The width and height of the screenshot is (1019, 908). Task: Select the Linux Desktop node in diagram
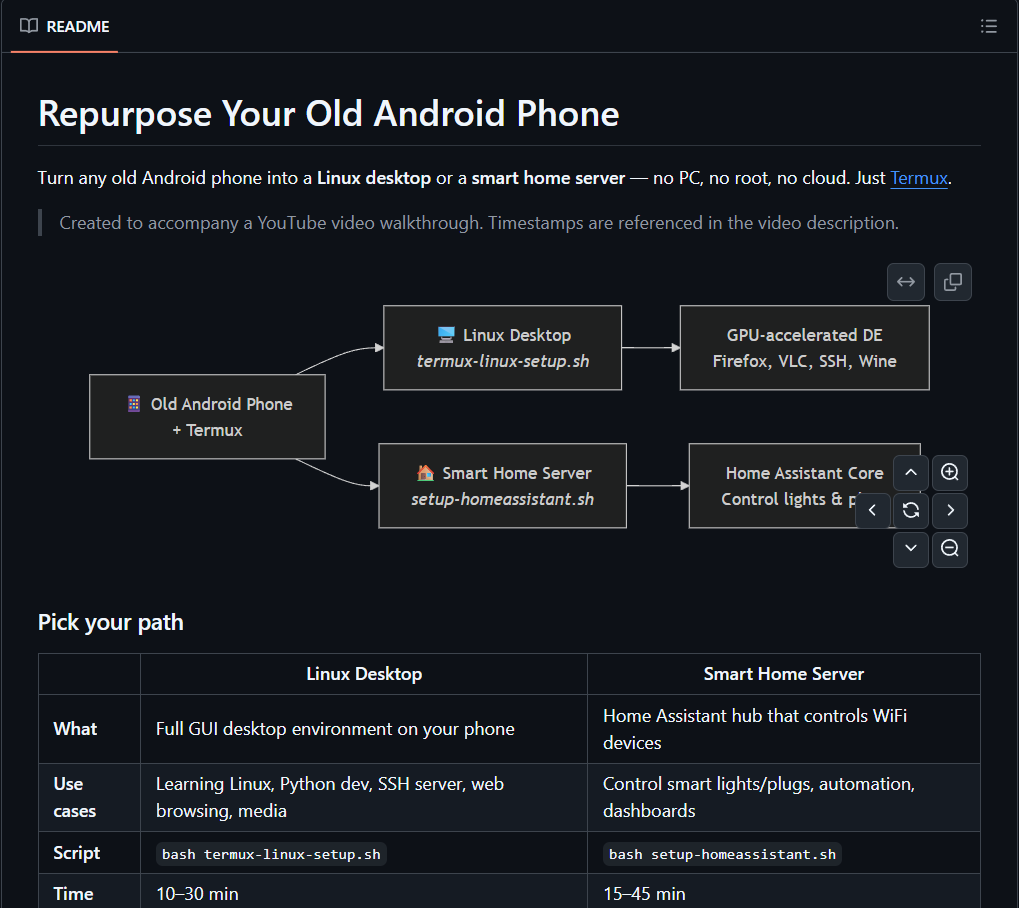pyautogui.click(x=502, y=347)
